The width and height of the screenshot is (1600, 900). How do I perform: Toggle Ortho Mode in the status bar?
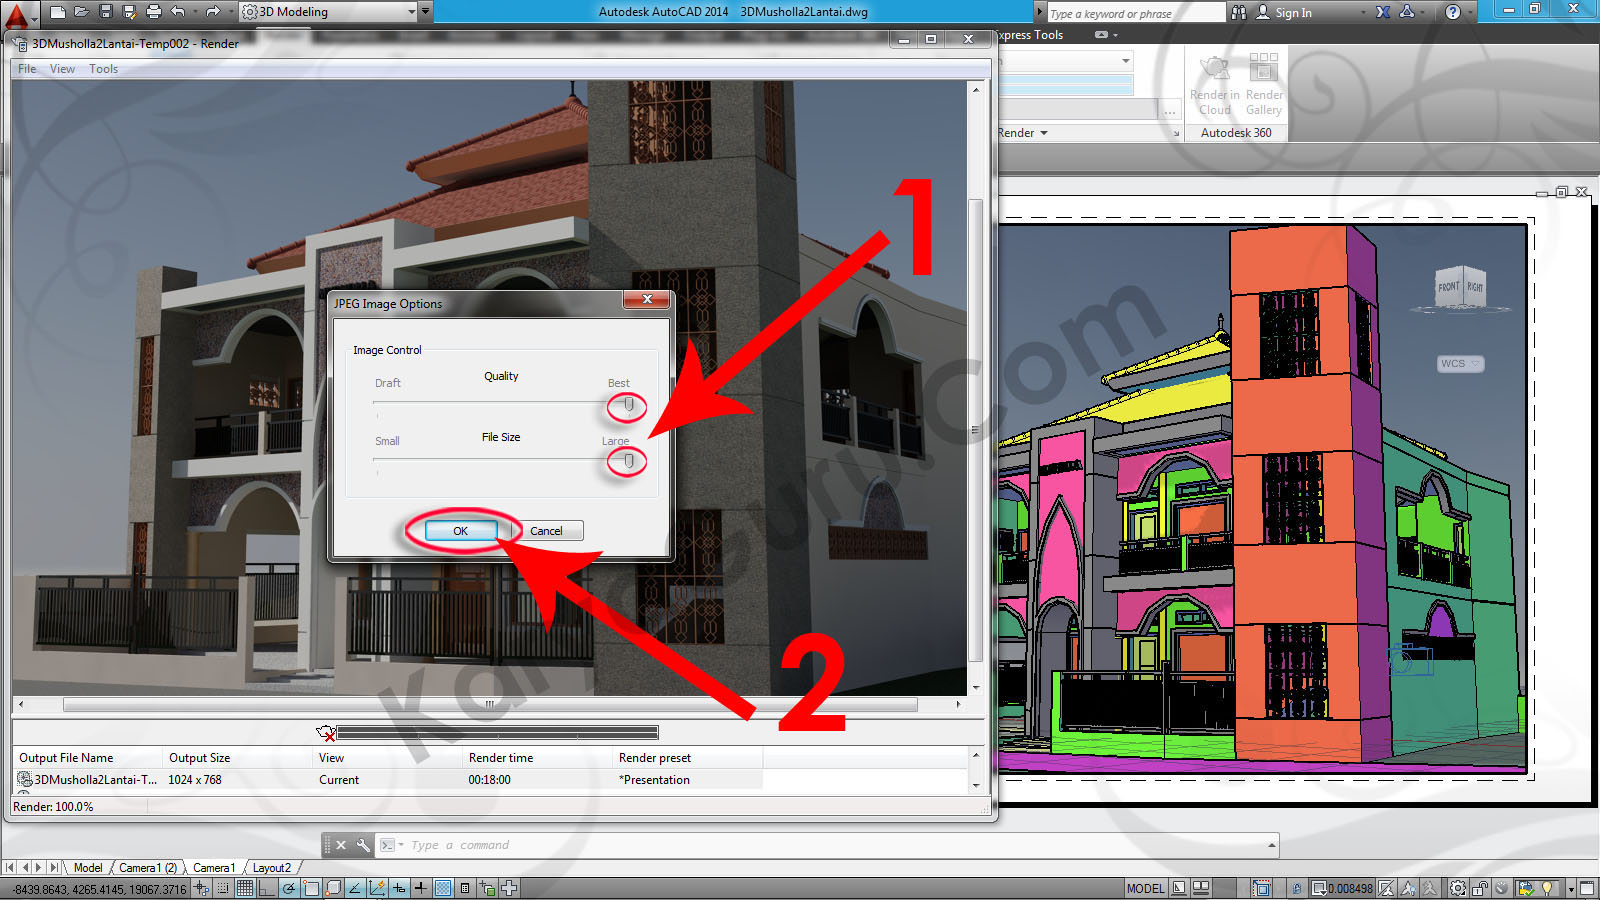pyautogui.click(x=266, y=888)
